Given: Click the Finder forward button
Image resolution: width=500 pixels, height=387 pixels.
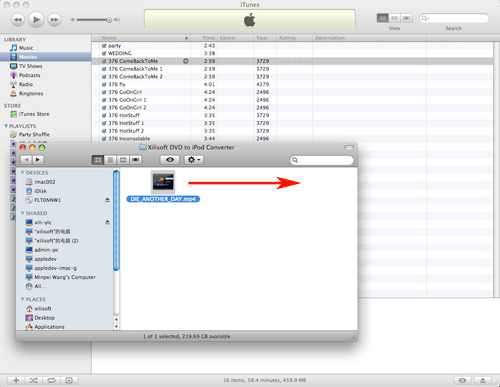Looking at the screenshot, I should pyautogui.click(x=38, y=160).
